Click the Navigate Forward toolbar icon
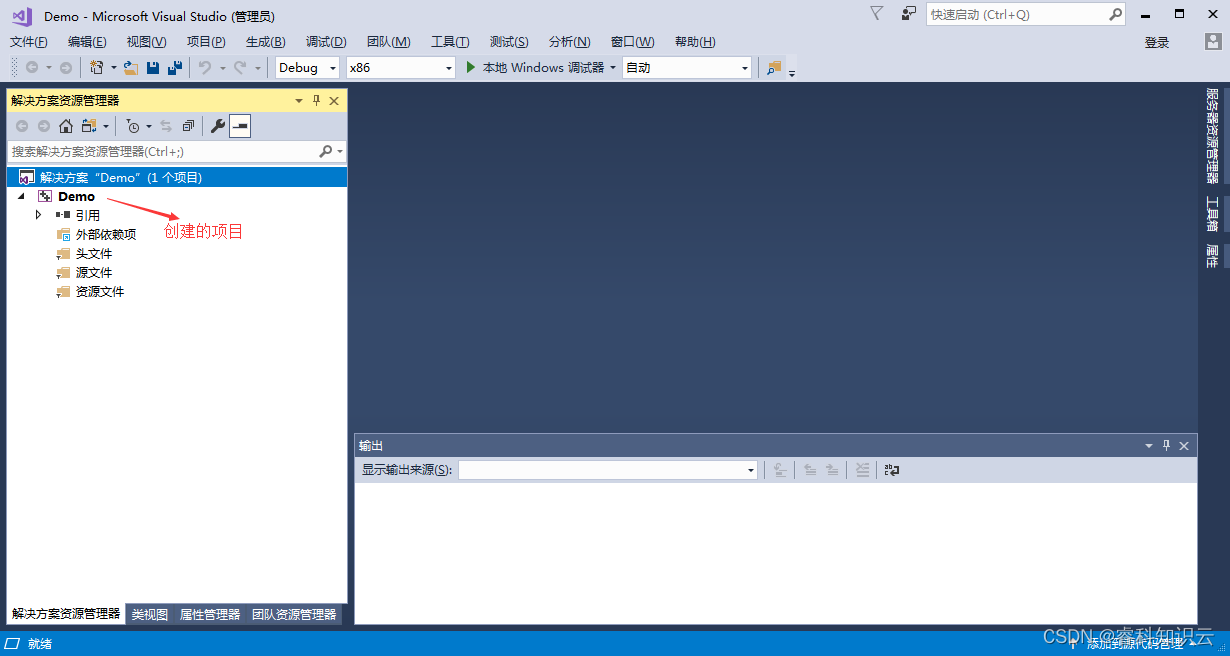The image size is (1230, 656). [66, 67]
